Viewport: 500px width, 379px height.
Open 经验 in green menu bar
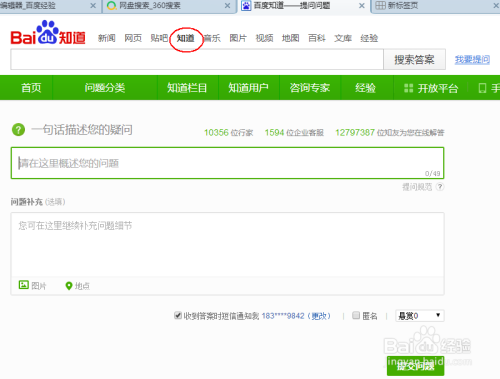[365, 88]
